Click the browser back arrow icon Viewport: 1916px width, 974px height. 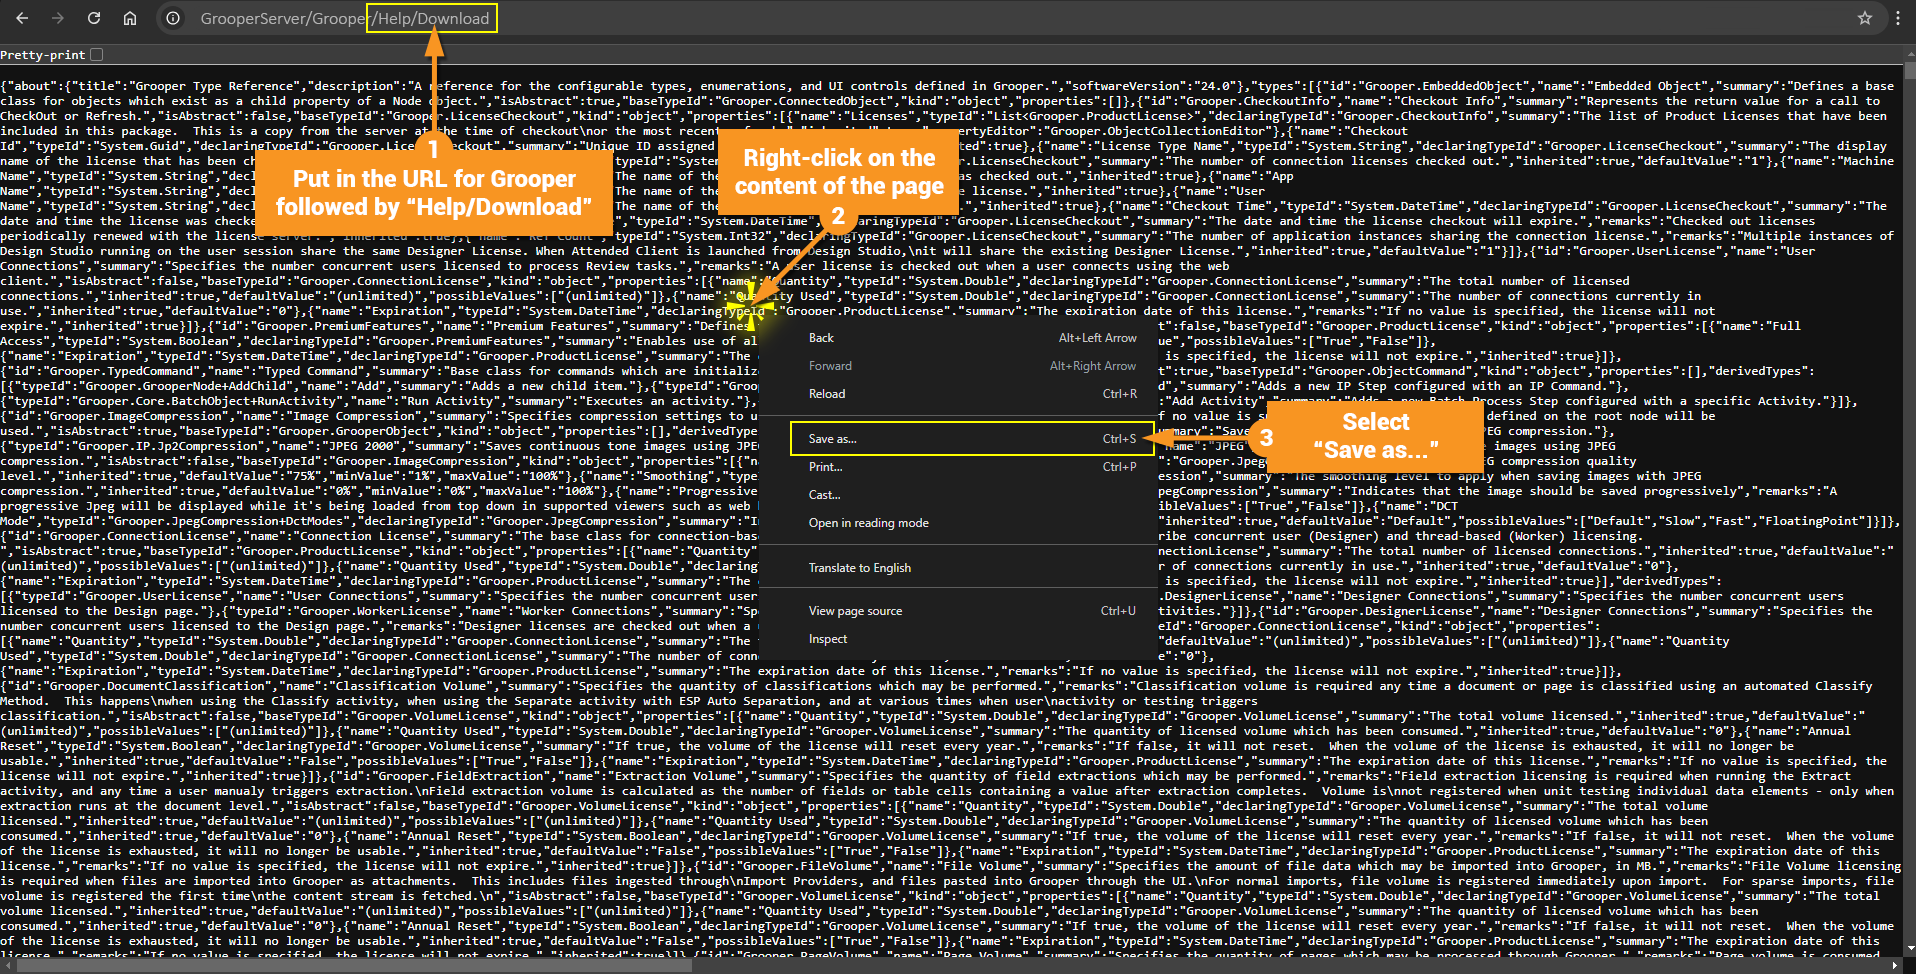(22, 18)
